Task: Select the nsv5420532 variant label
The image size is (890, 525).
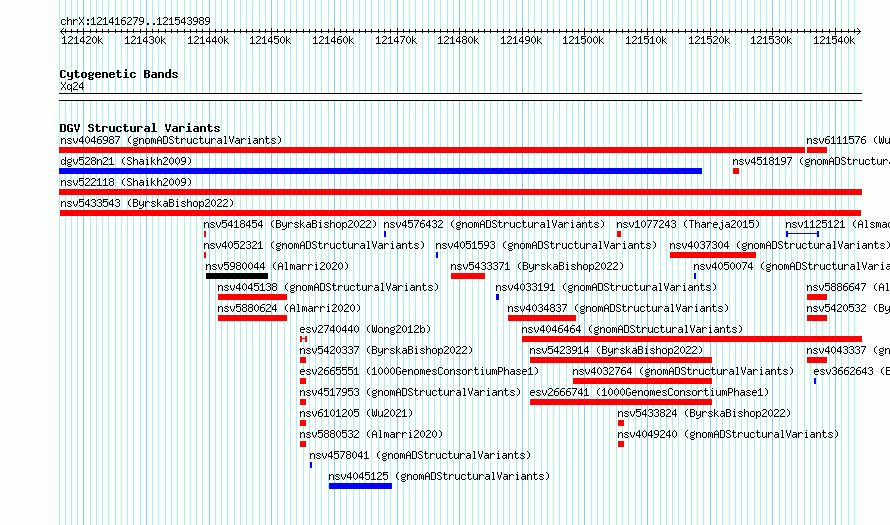Action: 847,308
